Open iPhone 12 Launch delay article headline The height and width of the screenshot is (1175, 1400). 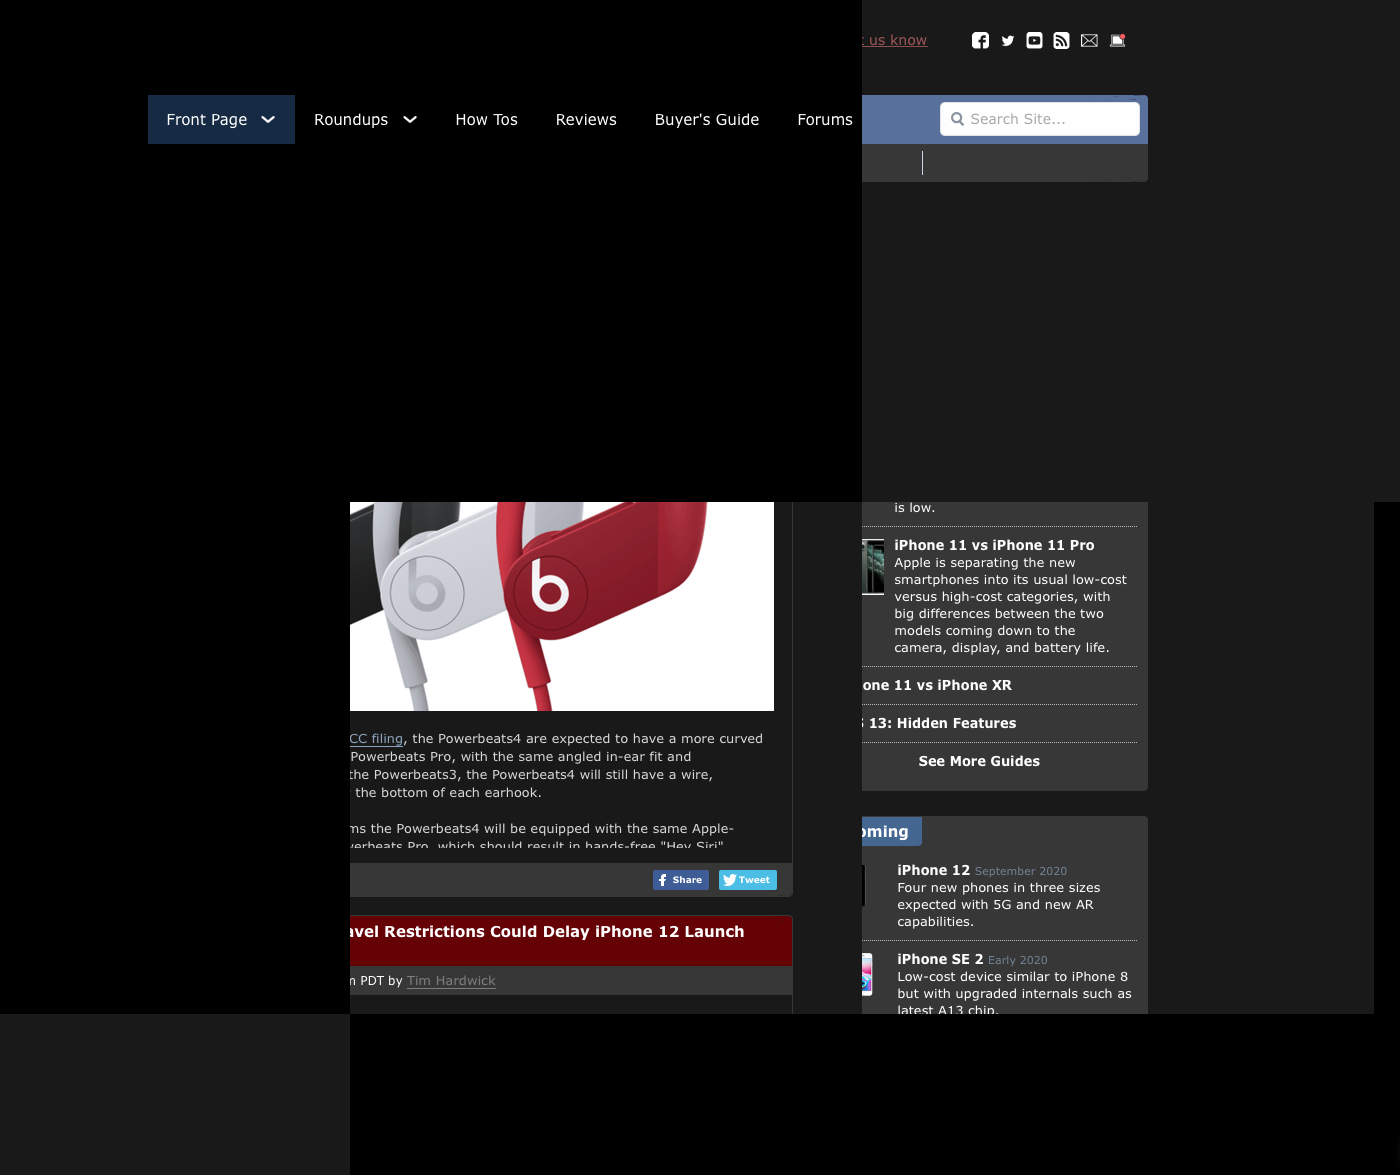(x=547, y=932)
